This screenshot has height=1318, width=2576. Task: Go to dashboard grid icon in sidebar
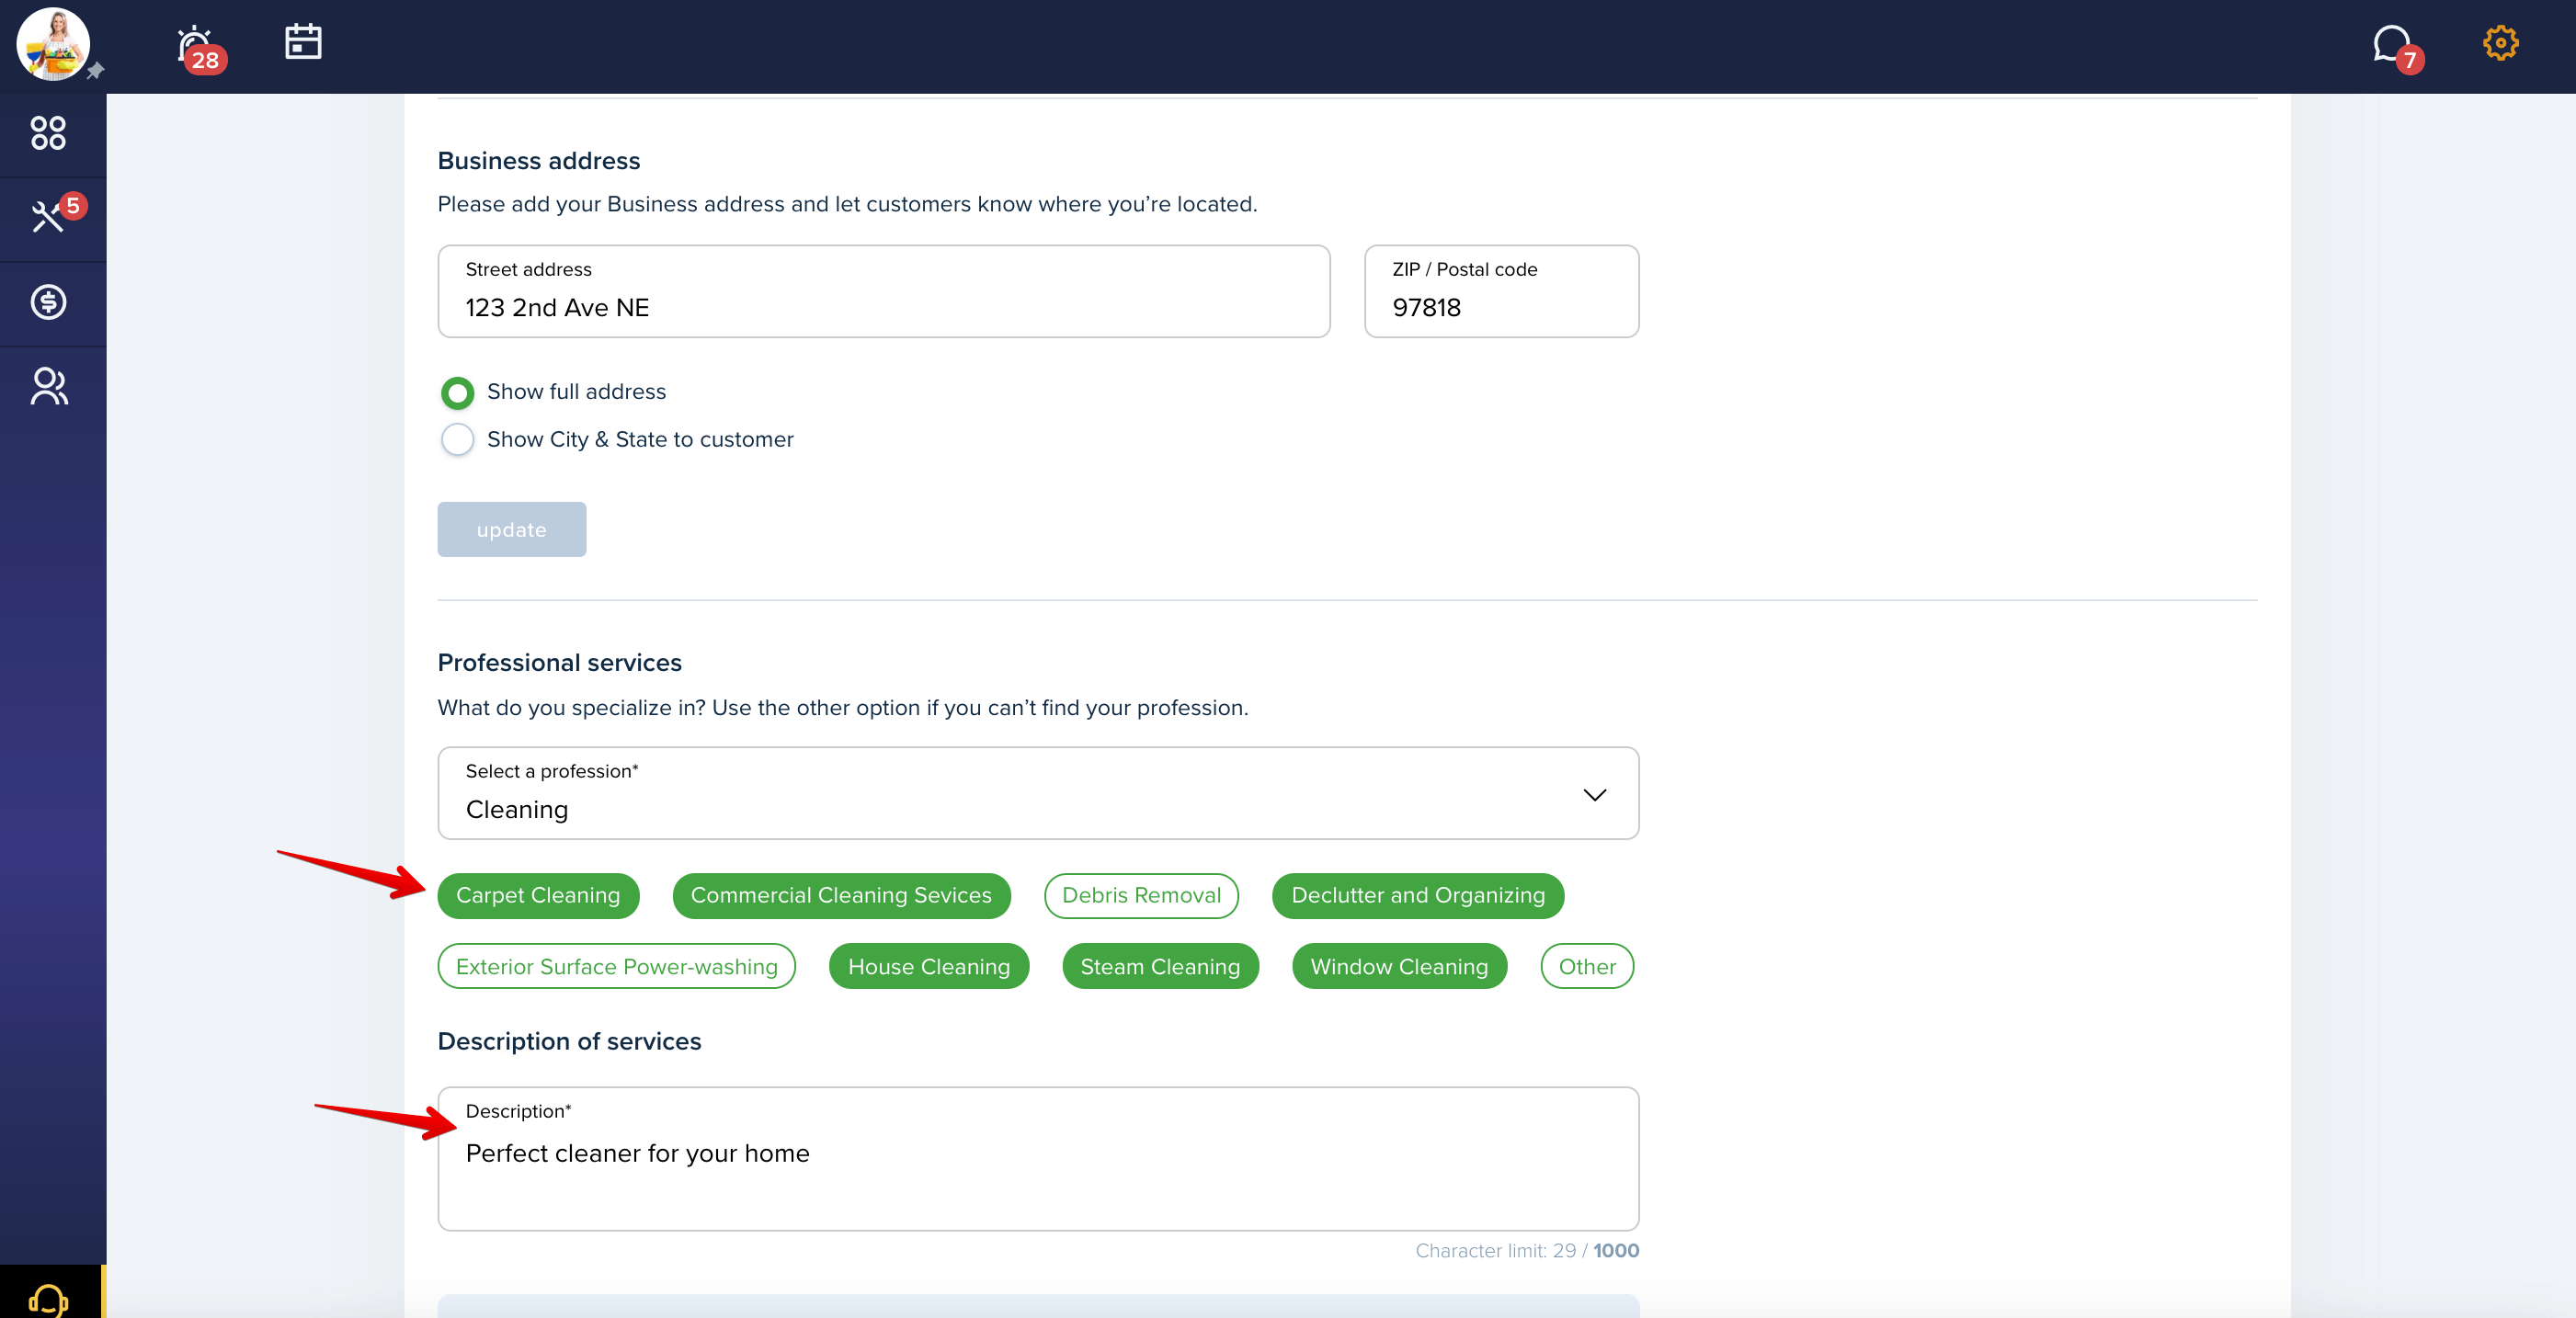pyautogui.click(x=48, y=133)
